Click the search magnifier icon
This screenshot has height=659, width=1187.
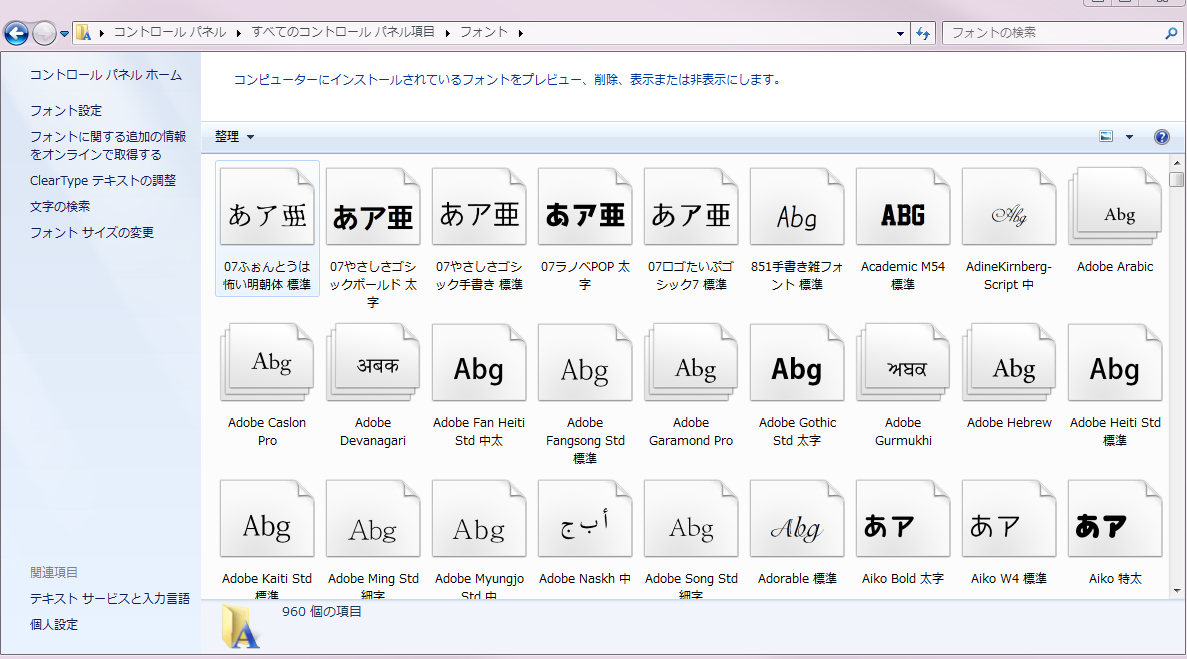[1172, 33]
